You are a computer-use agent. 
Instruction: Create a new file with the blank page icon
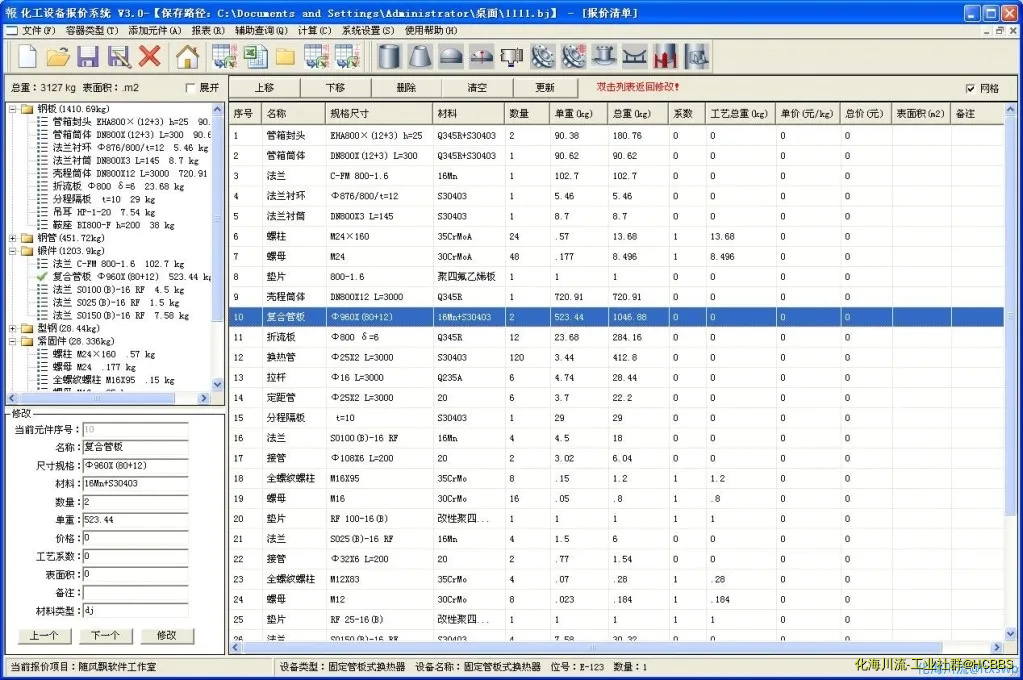pyautogui.click(x=27, y=57)
